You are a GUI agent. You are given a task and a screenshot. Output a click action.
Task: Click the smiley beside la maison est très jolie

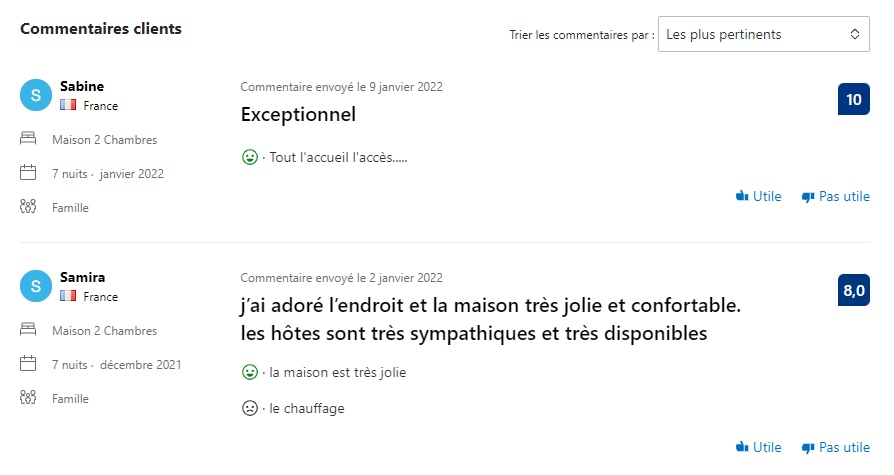pos(250,372)
